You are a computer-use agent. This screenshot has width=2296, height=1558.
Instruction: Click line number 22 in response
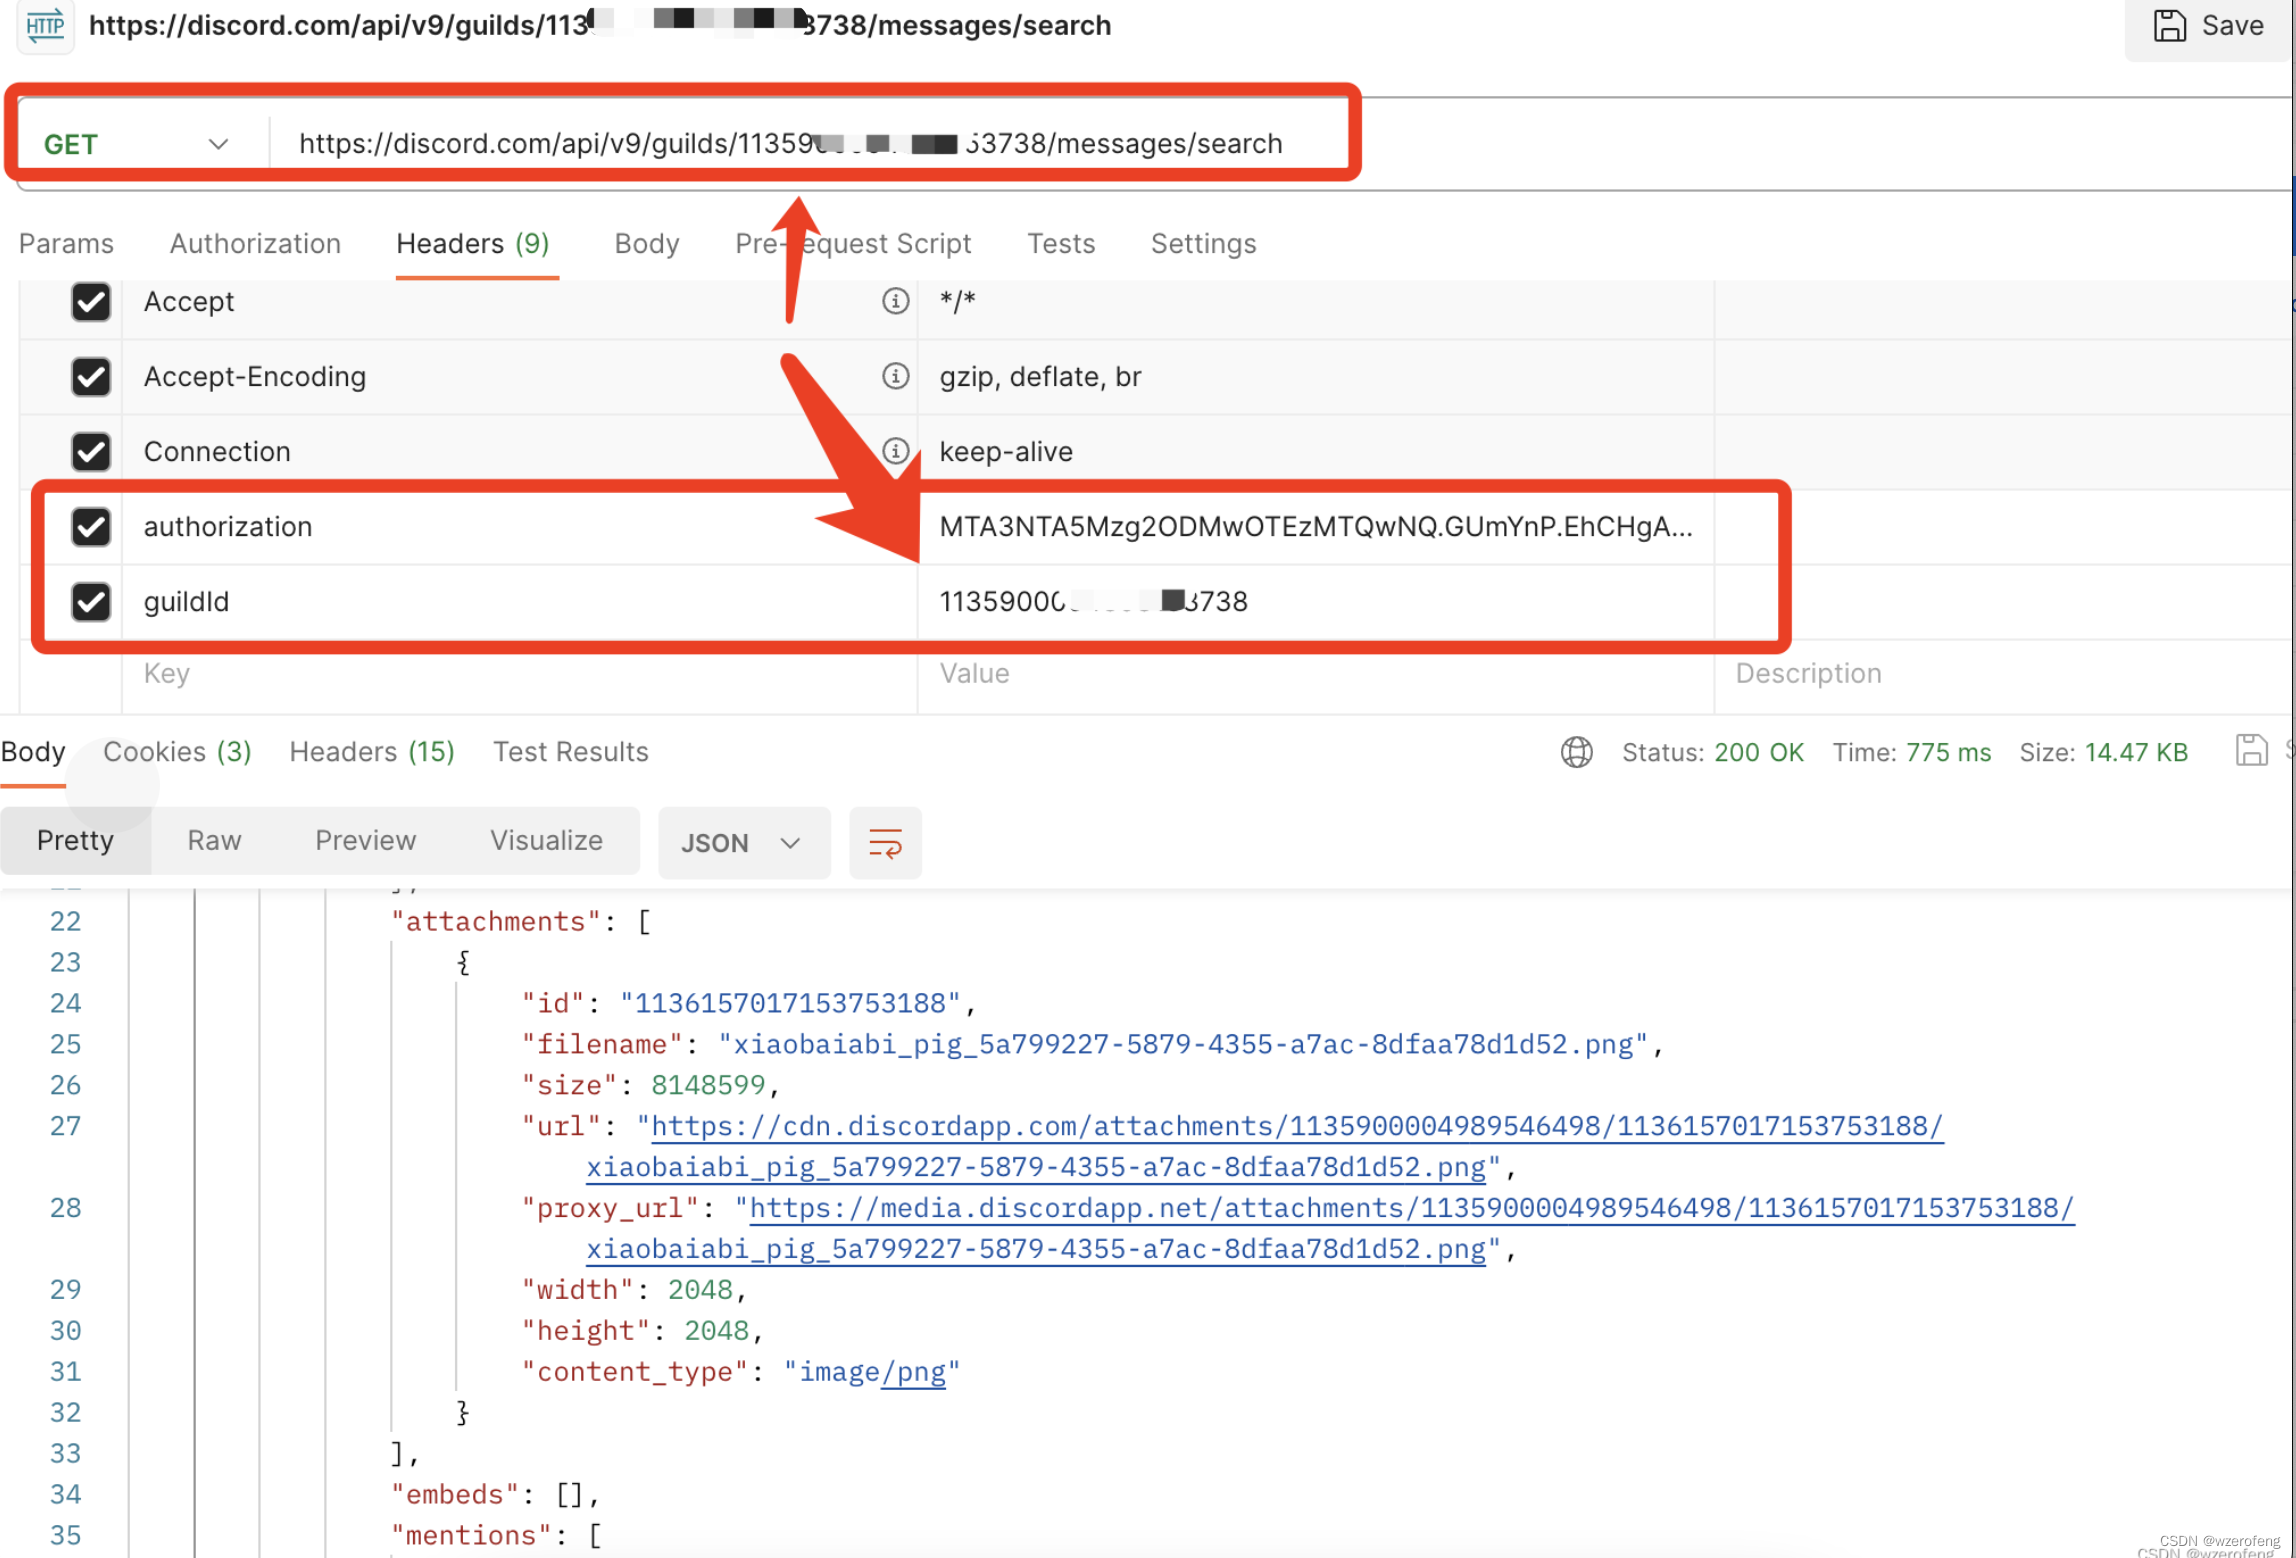pos(65,922)
